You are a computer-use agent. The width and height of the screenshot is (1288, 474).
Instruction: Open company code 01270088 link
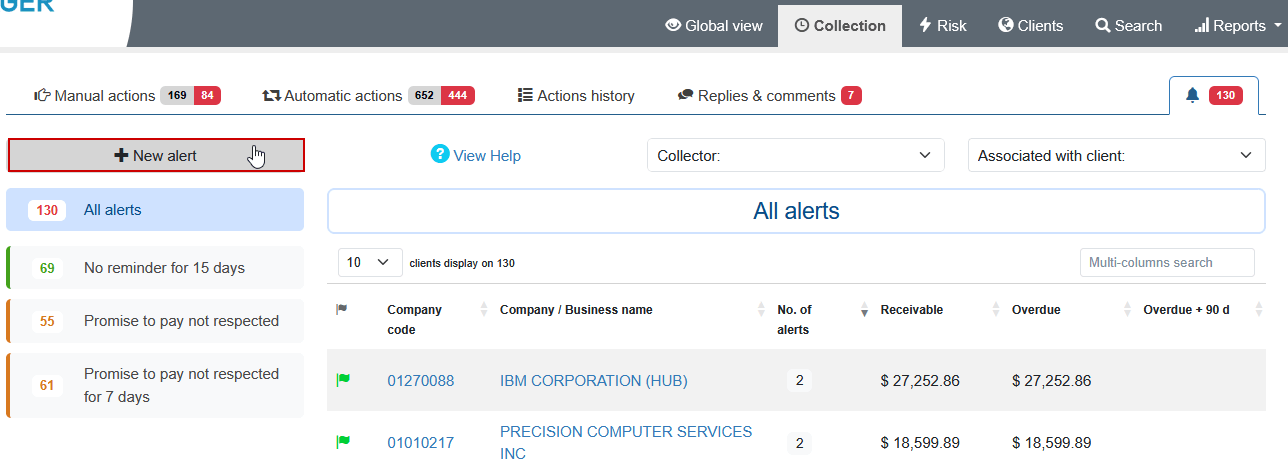[421, 381]
